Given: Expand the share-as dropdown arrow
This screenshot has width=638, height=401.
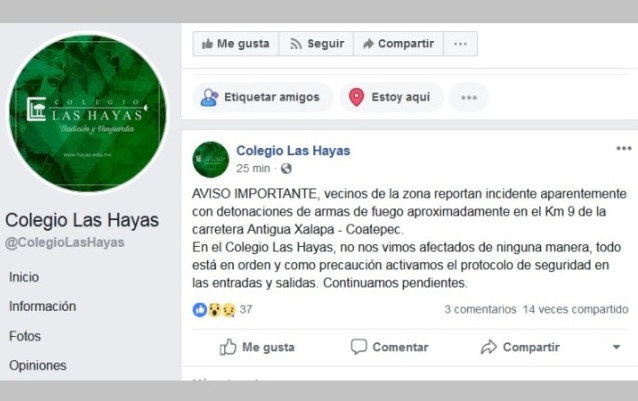Looking at the screenshot, I should [616, 347].
